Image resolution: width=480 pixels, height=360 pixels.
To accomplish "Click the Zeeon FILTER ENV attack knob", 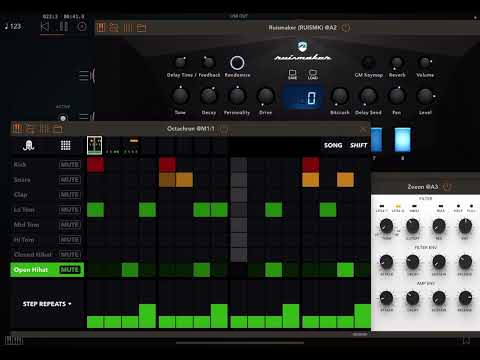I will point(386,262).
